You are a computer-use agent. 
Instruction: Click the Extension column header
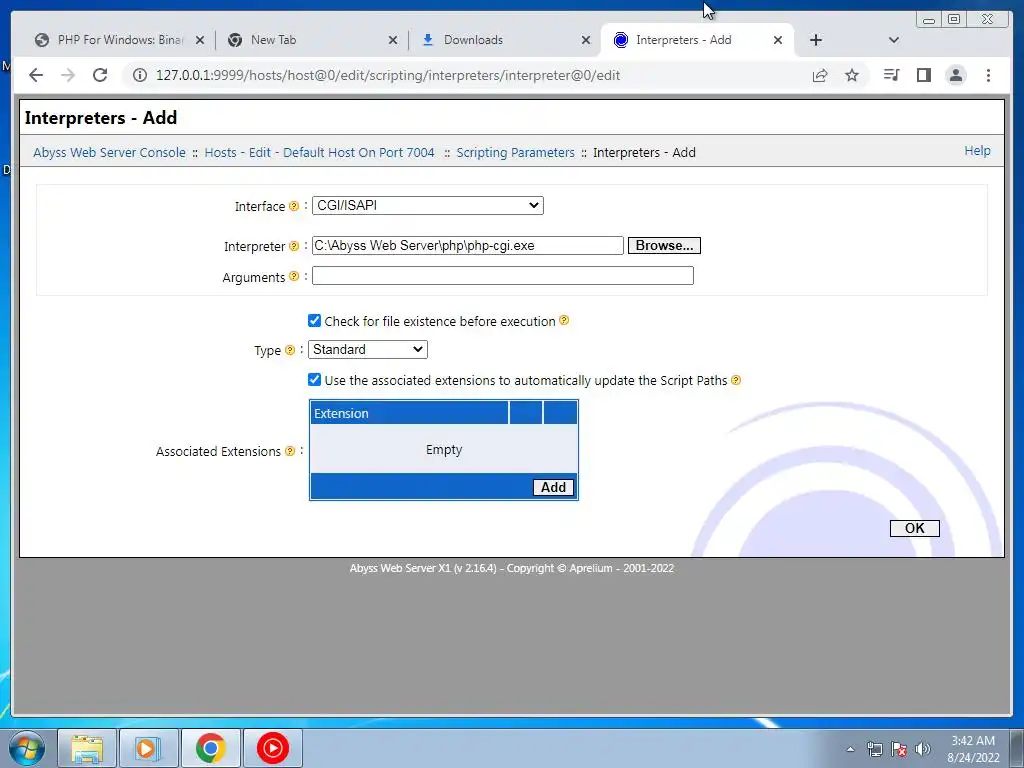pos(409,413)
